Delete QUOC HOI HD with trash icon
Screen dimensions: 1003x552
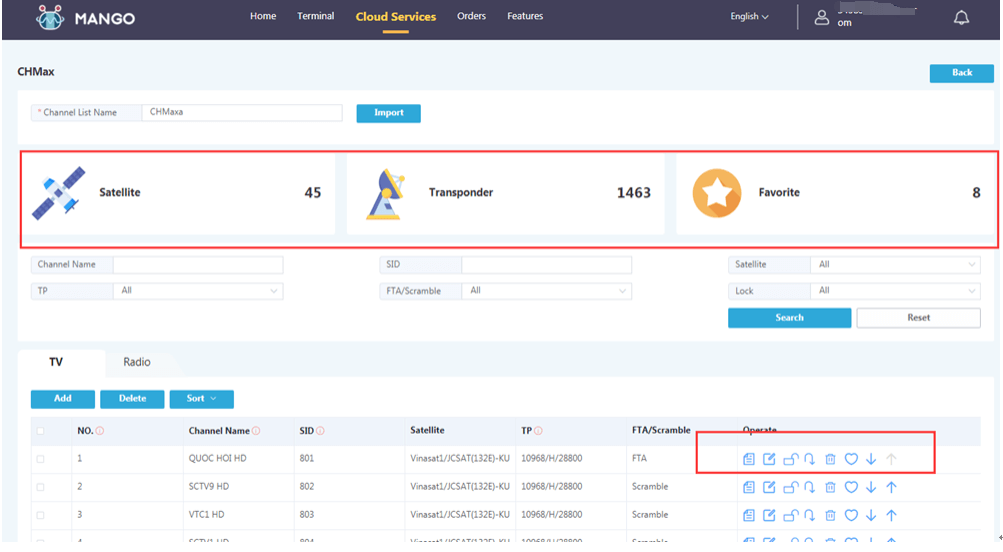830,459
